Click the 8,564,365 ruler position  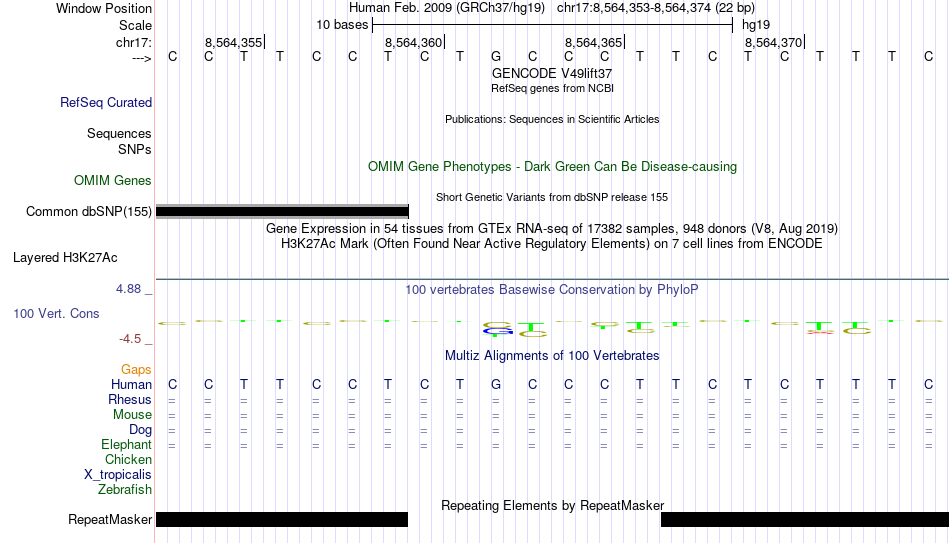[594, 42]
